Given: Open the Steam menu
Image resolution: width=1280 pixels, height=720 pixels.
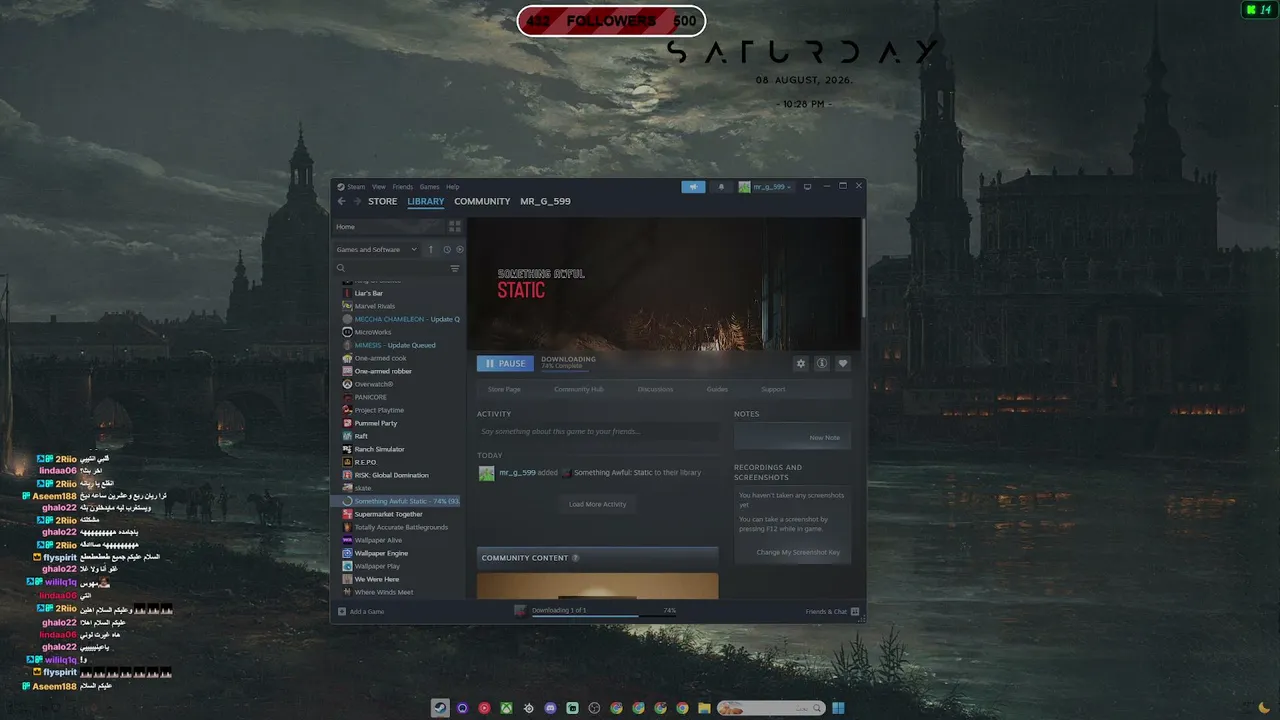Looking at the screenshot, I should click(x=356, y=187).
